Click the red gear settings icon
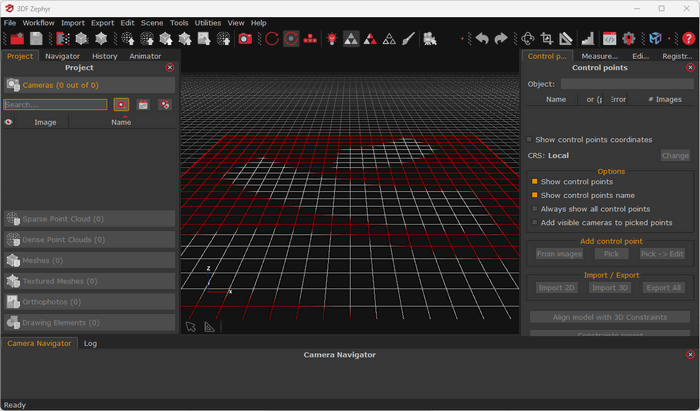Screen dimensions: 700x411 629,39
